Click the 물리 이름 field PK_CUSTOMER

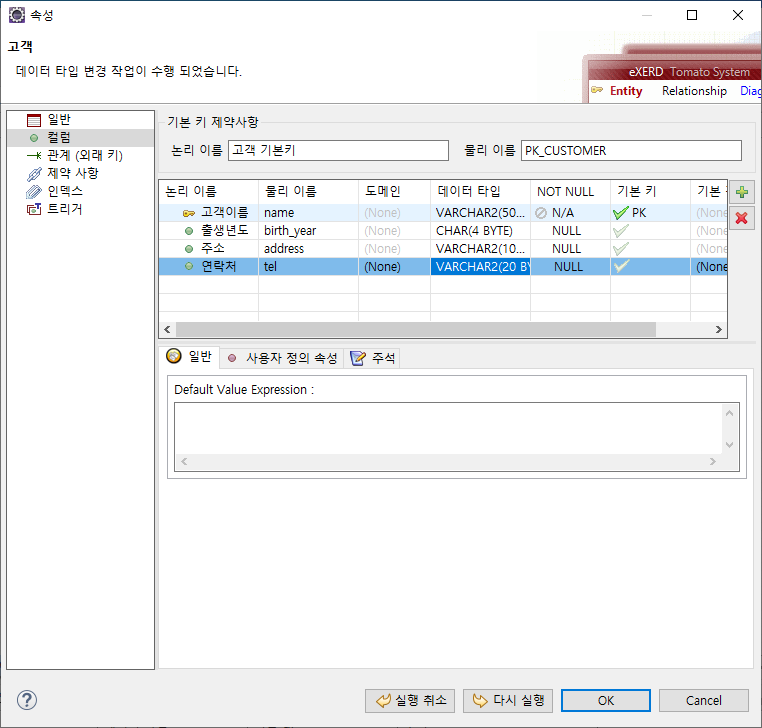pos(631,151)
